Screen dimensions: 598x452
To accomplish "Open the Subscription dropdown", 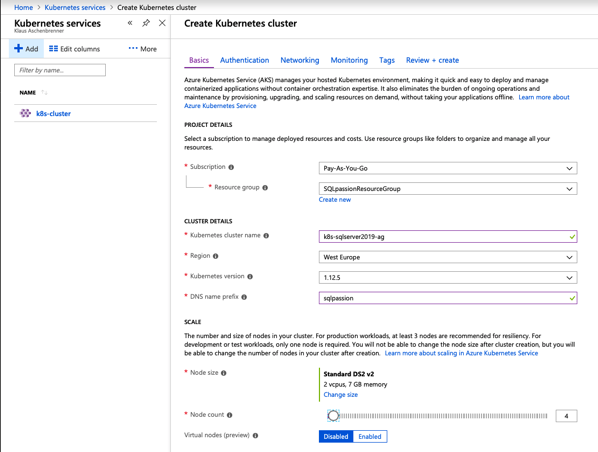I will 448,168.
